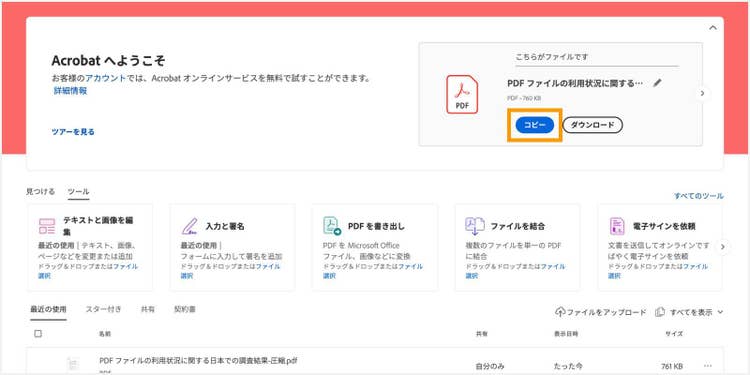The height and width of the screenshot is (375, 750).
Task: Go to next card in welcome carousel
Action: [x=702, y=93]
